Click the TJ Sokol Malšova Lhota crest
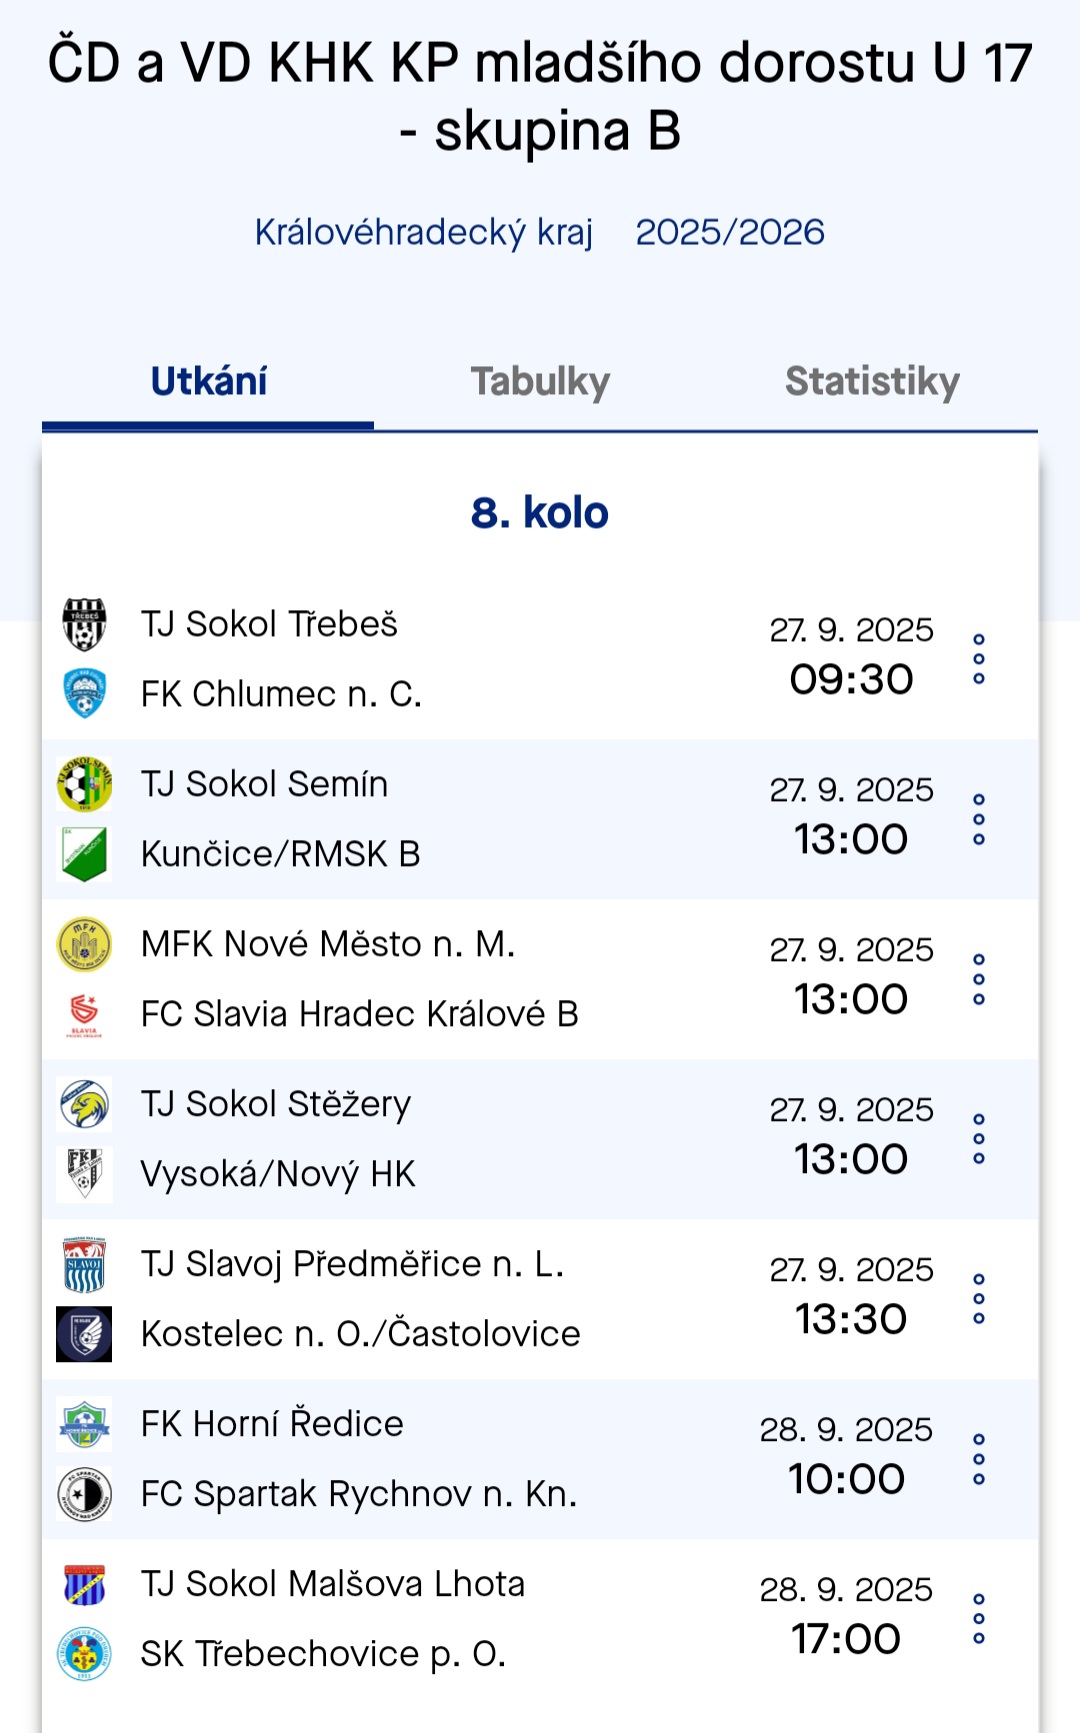This screenshot has height=1733, width=1080. click(84, 1584)
